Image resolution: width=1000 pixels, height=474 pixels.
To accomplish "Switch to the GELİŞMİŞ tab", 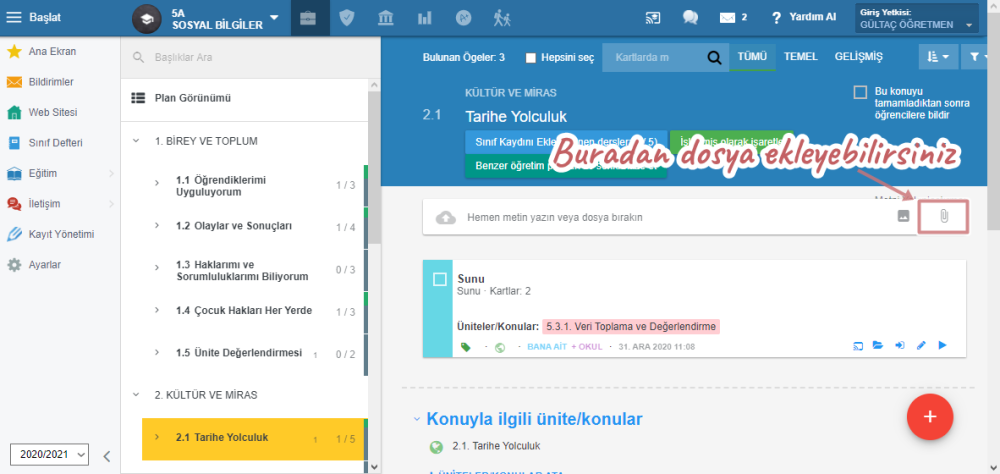I will pyautogui.click(x=859, y=57).
